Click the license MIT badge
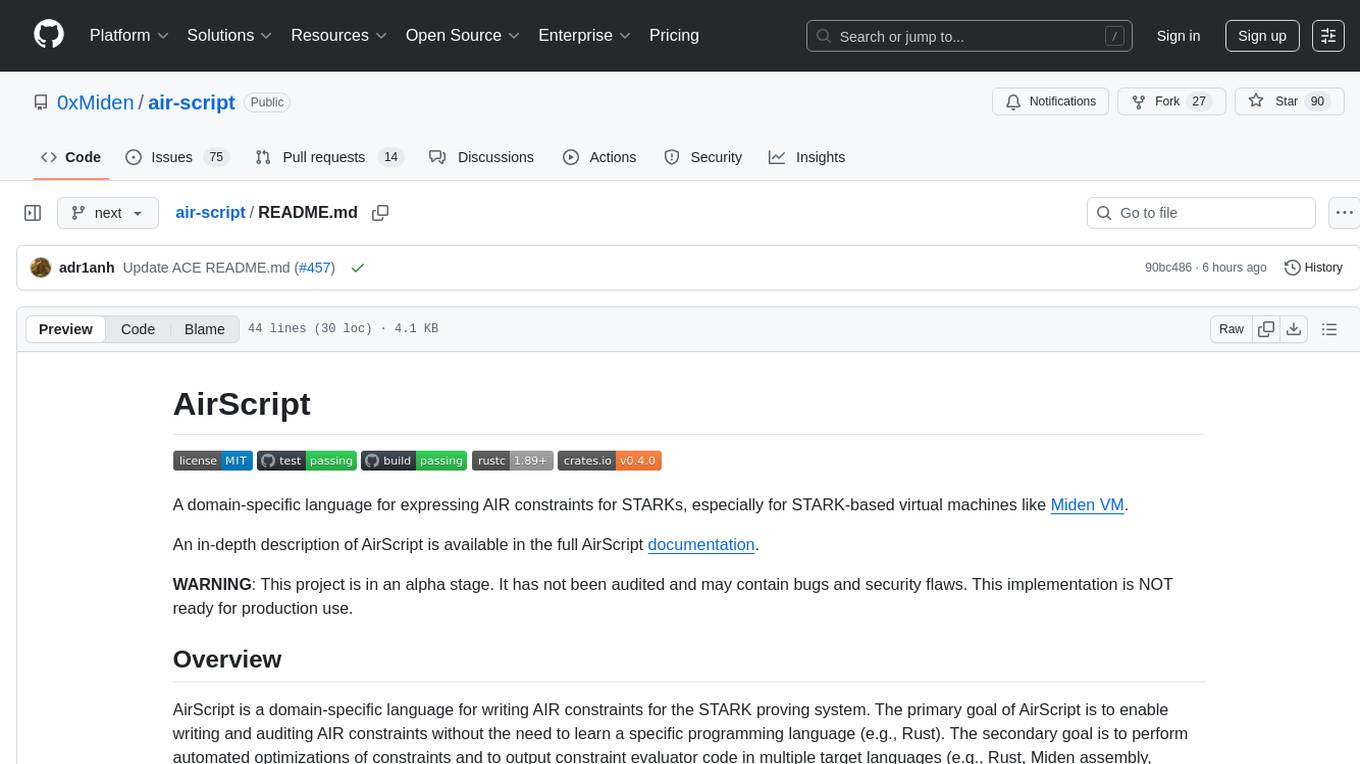 [x=212, y=460]
